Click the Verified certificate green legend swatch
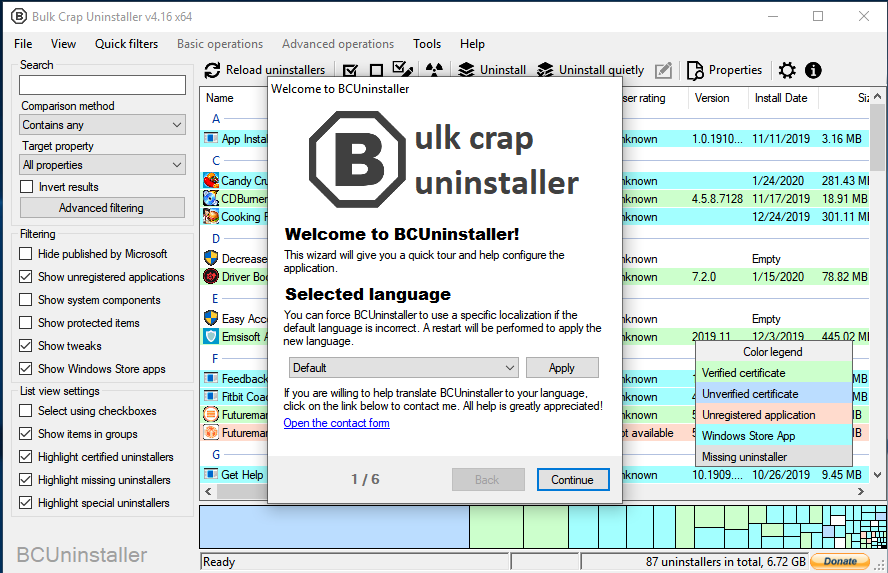Image resolution: width=888 pixels, height=573 pixels. pos(774,373)
